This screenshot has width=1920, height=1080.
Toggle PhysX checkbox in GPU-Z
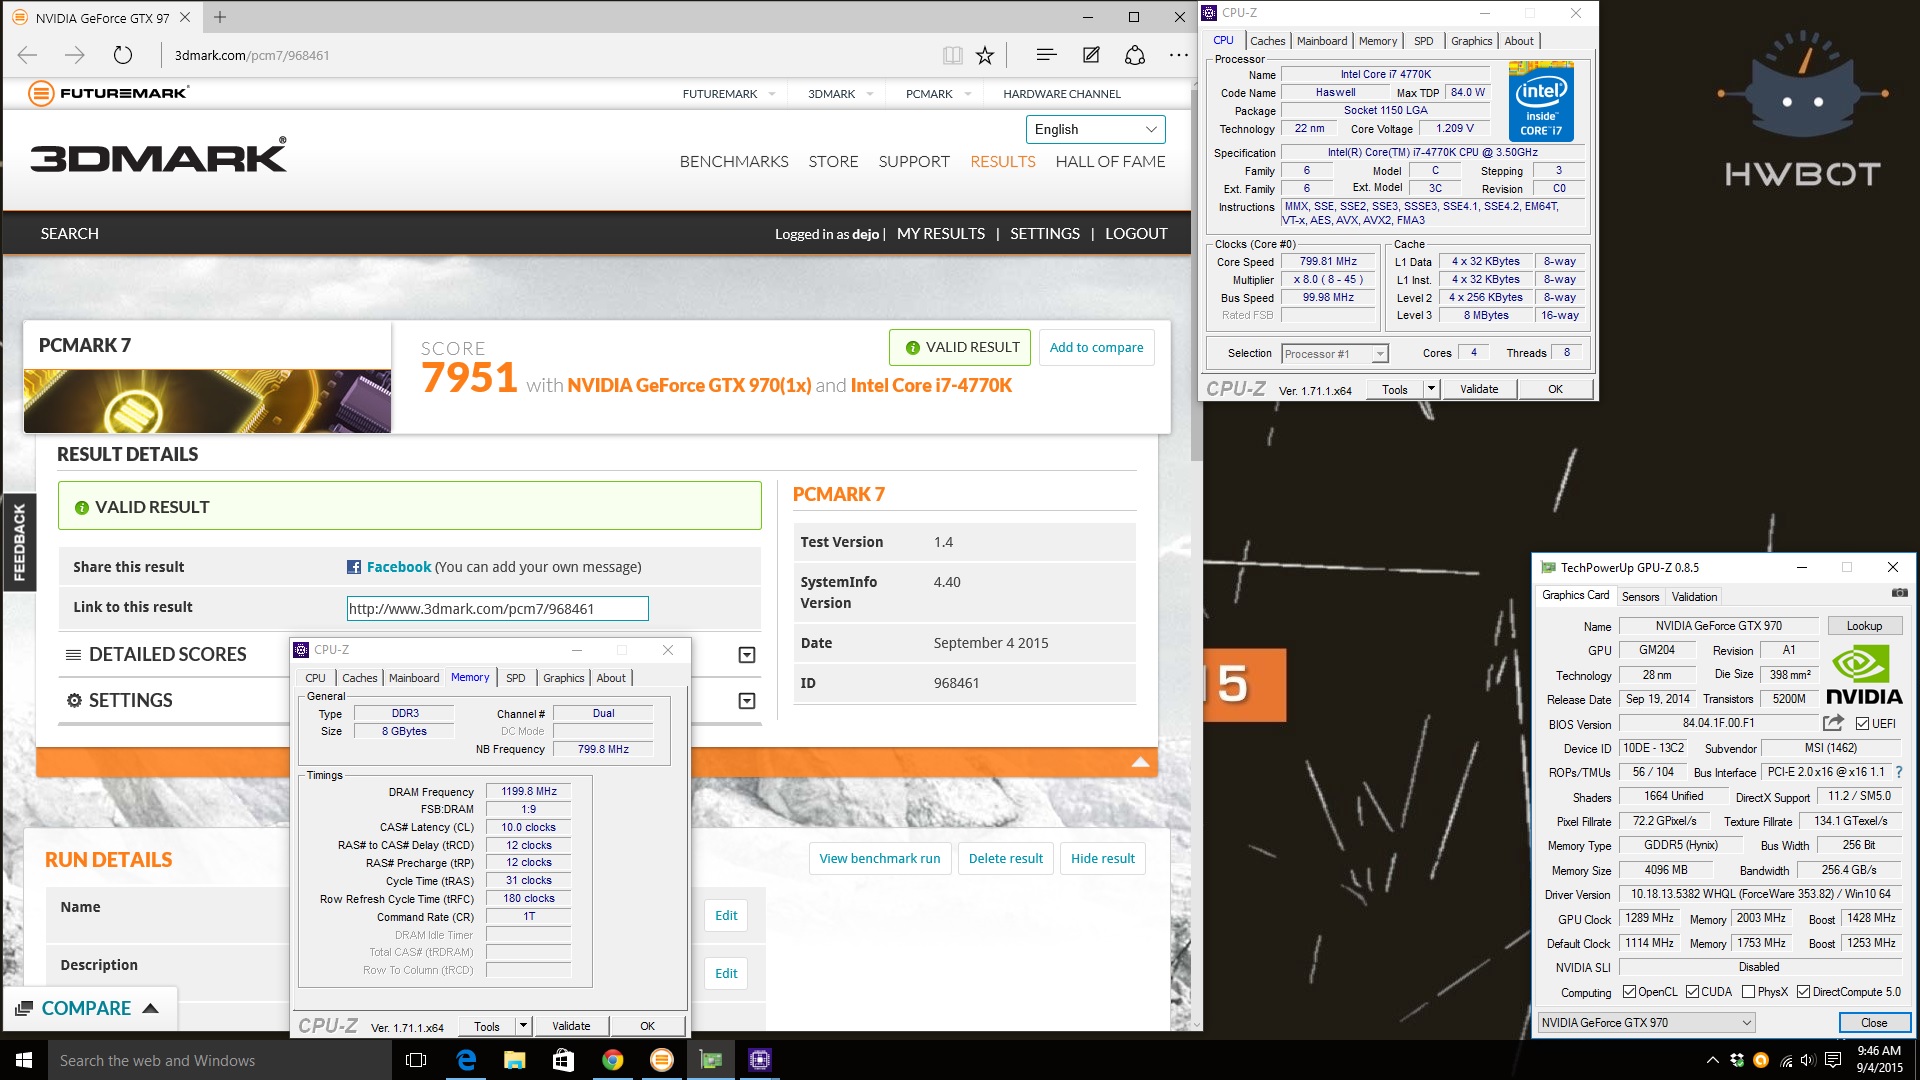click(x=1748, y=992)
